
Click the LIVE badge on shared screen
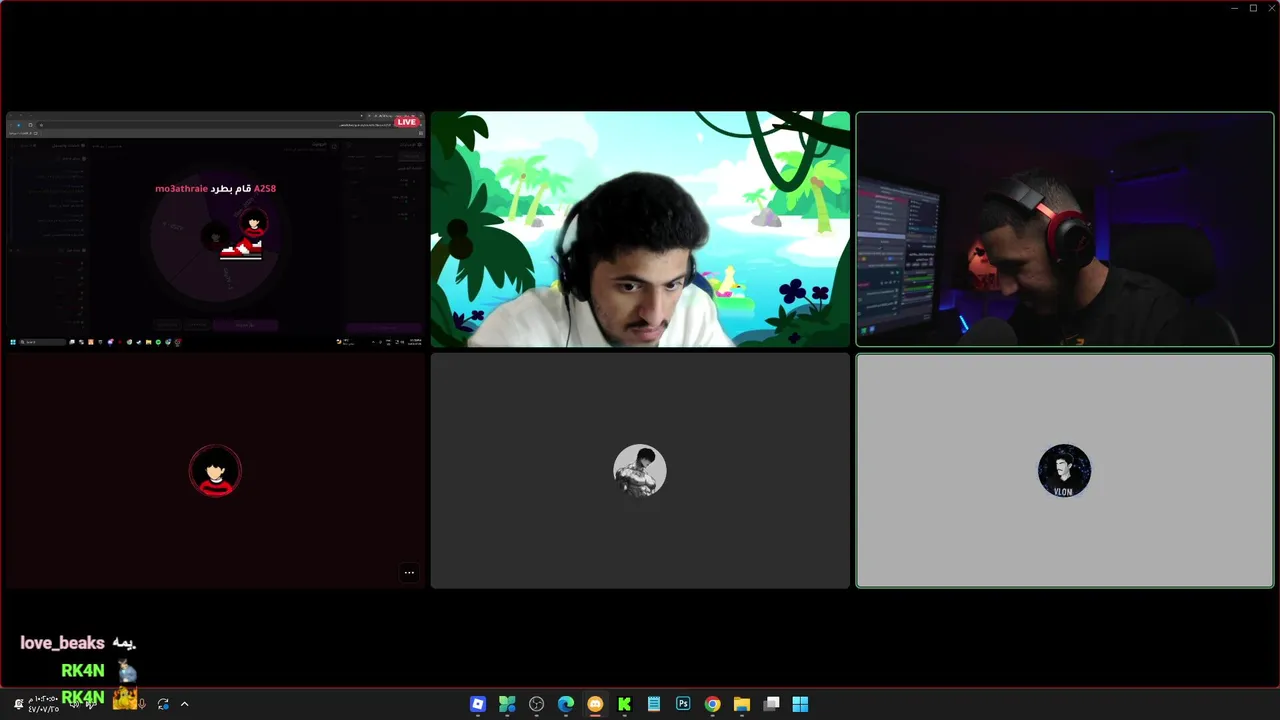(406, 122)
